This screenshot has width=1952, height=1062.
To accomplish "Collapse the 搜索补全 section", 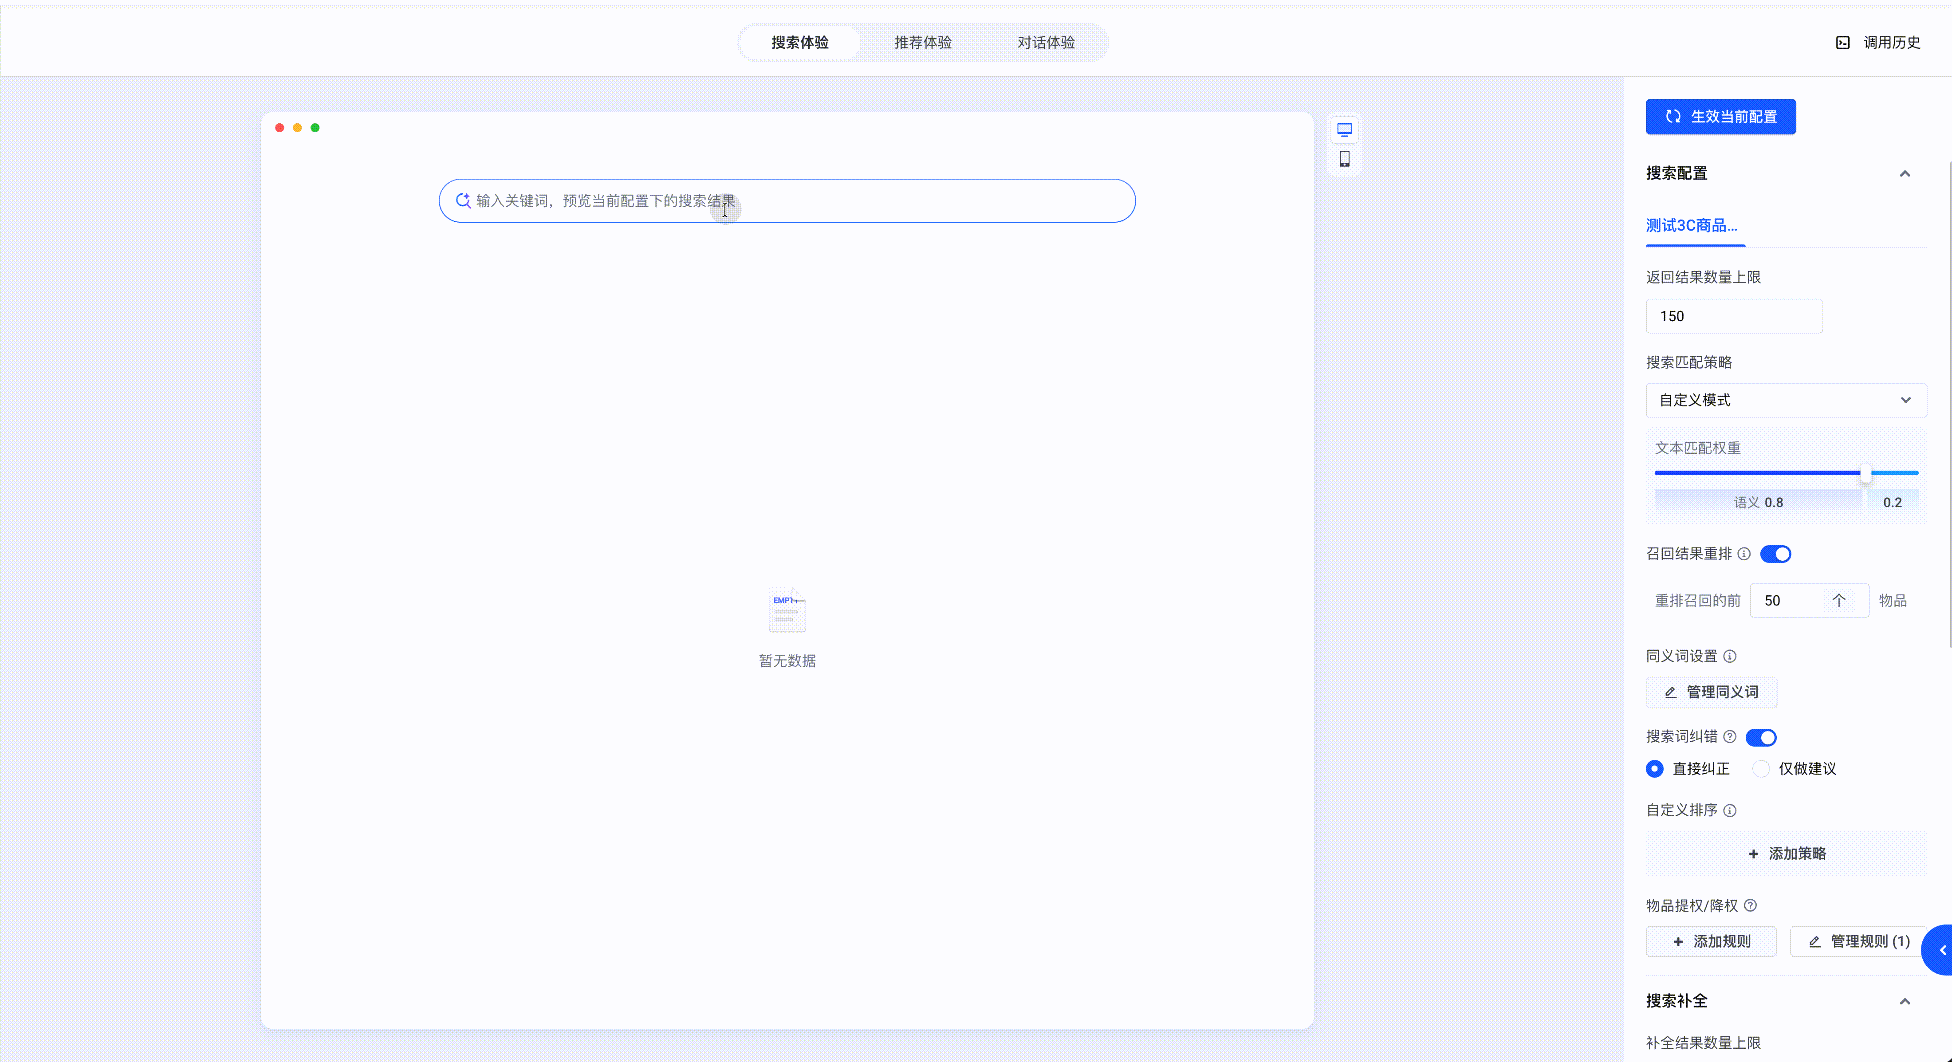I will (1905, 1001).
